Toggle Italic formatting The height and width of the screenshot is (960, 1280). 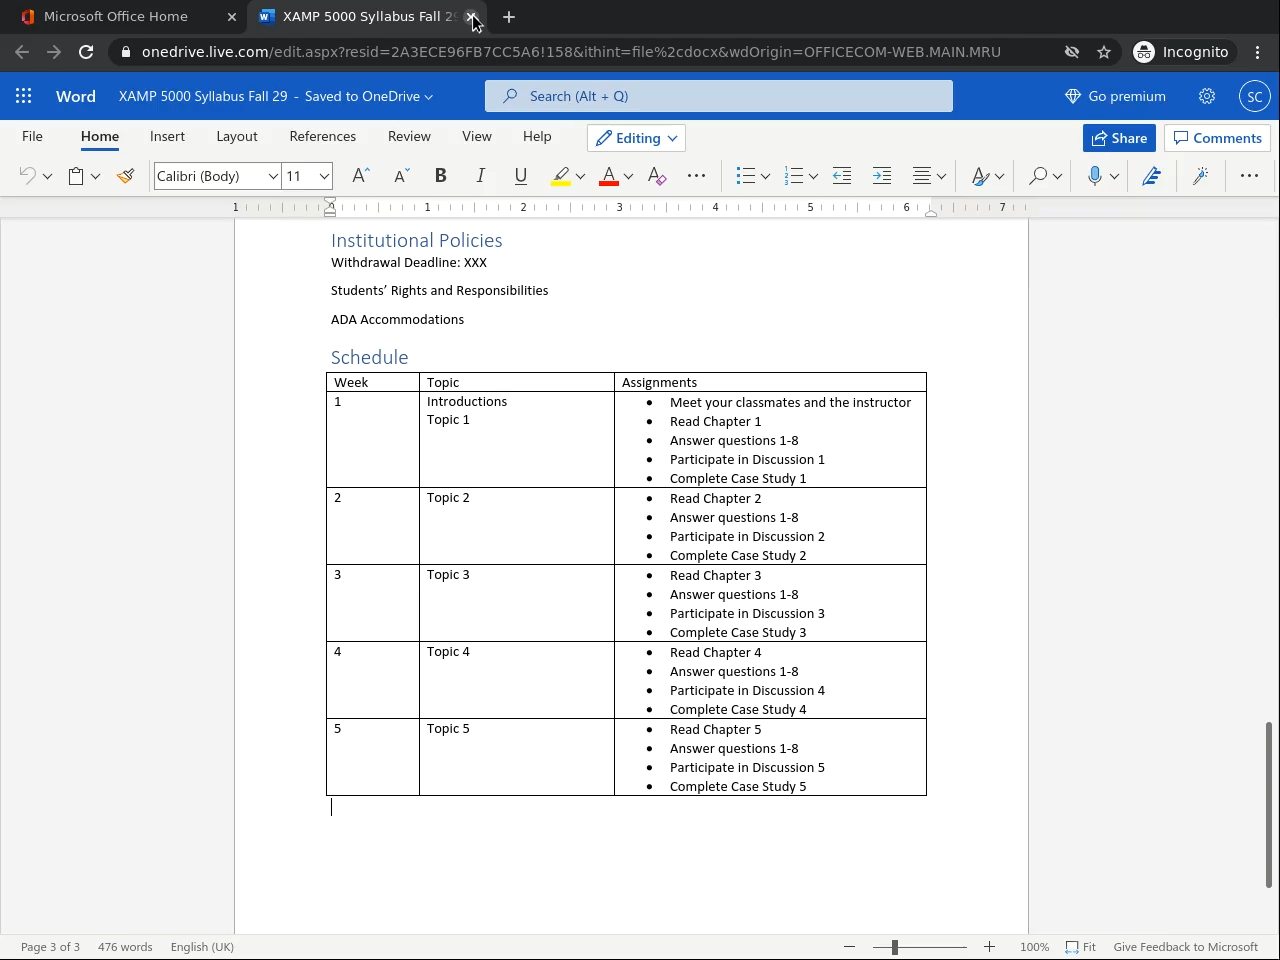(x=480, y=176)
